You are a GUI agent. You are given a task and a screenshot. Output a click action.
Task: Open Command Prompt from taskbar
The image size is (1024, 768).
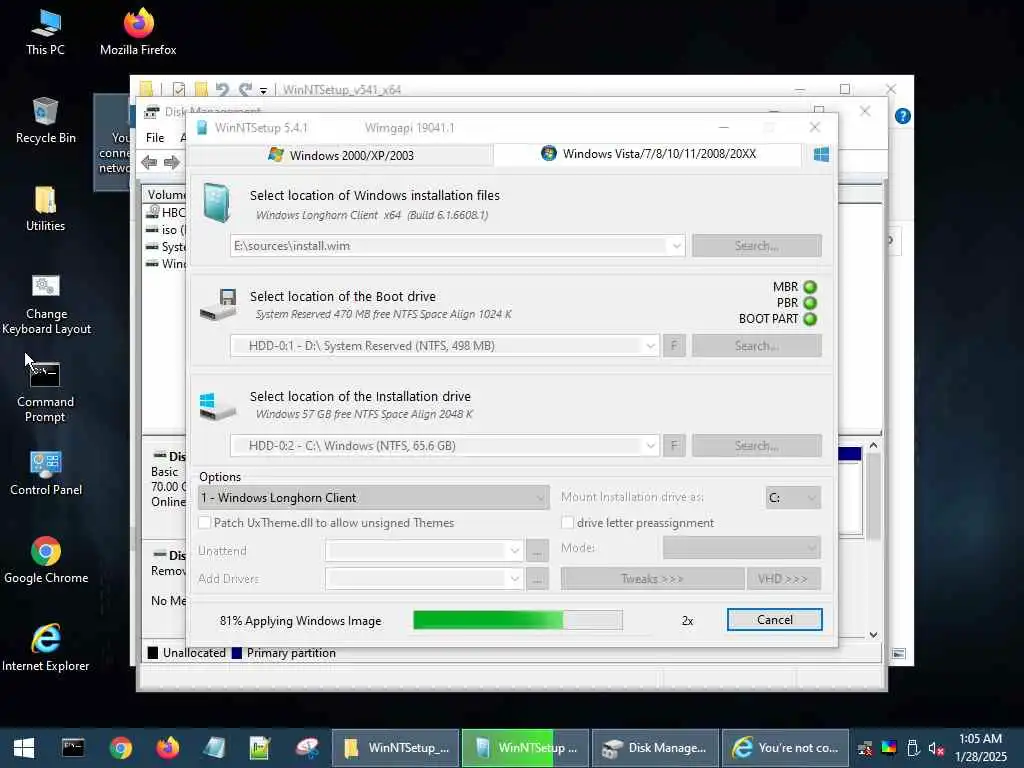pos(72,748)
